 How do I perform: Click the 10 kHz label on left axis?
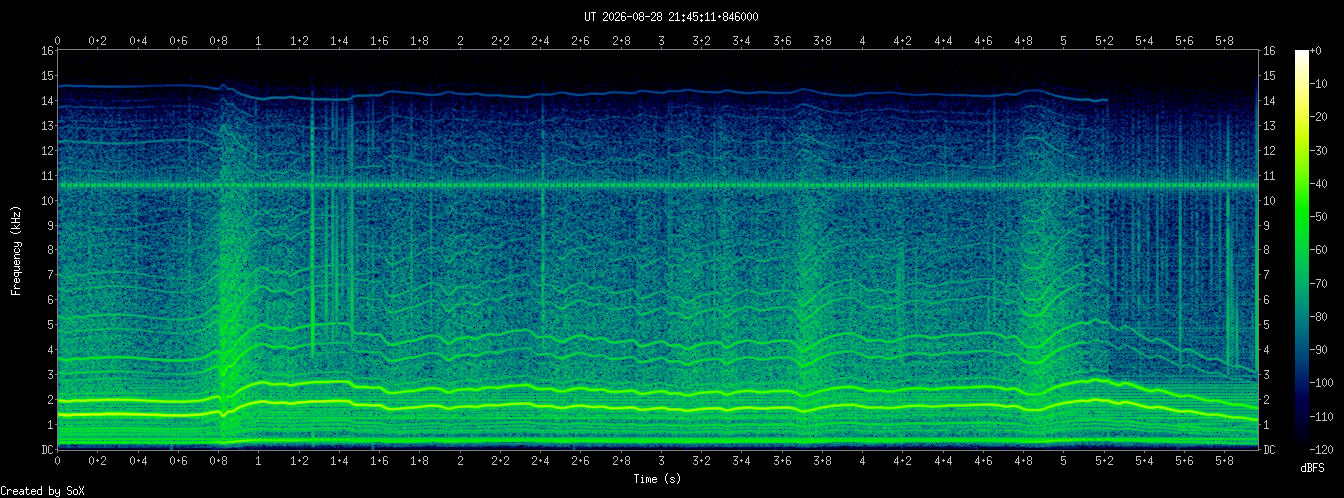click(x=47, y=200)
